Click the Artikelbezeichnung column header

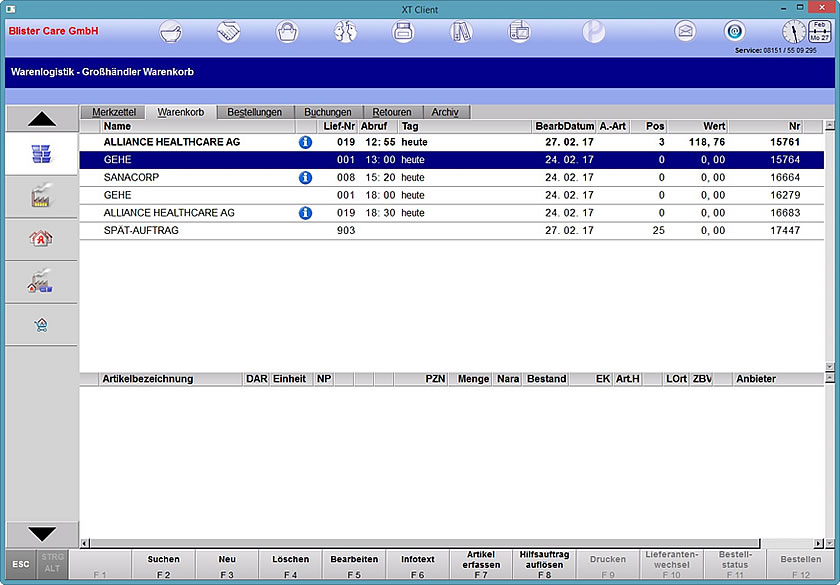(x=171, y=379)
